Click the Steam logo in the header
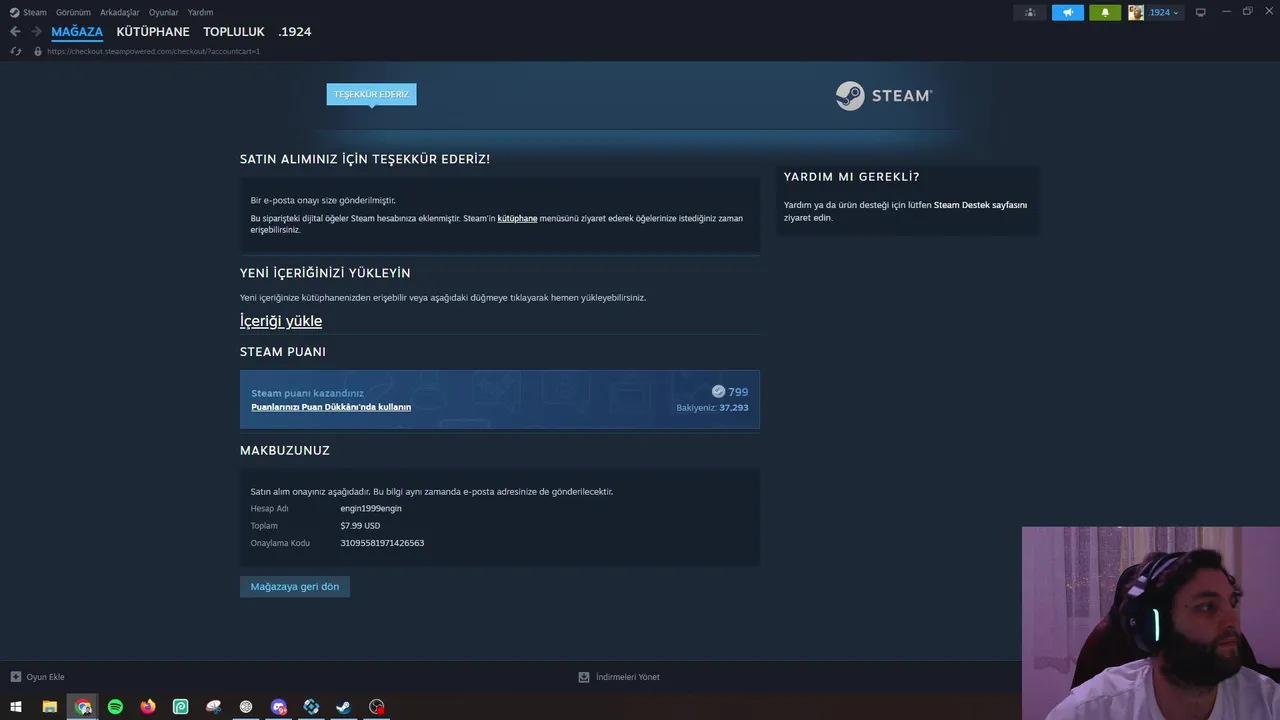The height and width of the screenshot is (720, 1280). [884, 96]
